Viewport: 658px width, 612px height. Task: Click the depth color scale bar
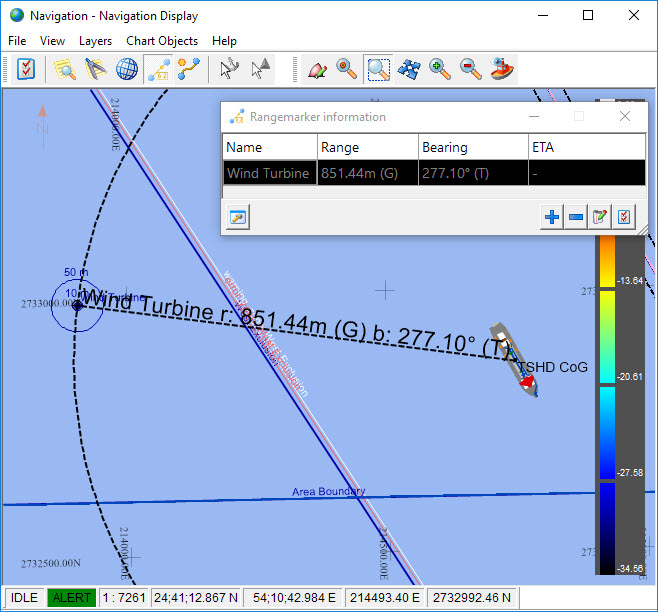pos(605,400)
